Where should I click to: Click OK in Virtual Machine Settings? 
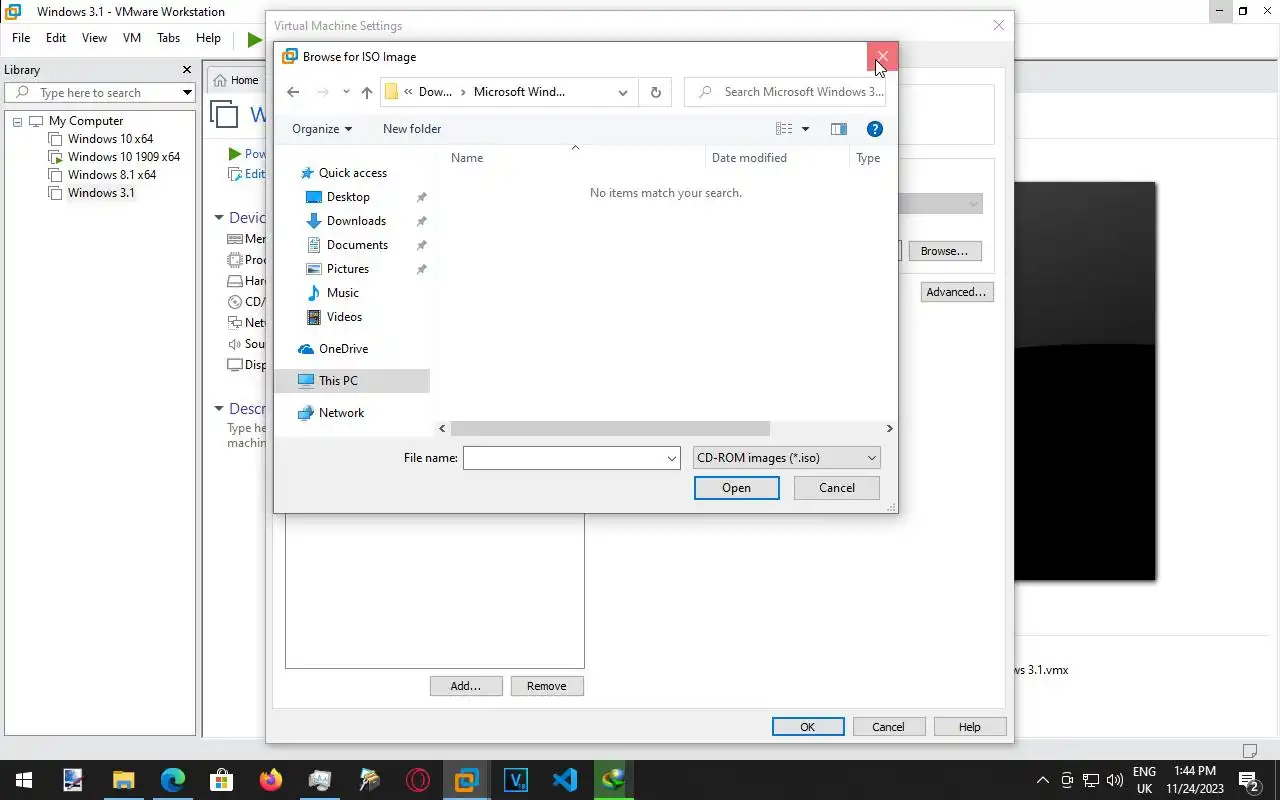pos(808,727)
